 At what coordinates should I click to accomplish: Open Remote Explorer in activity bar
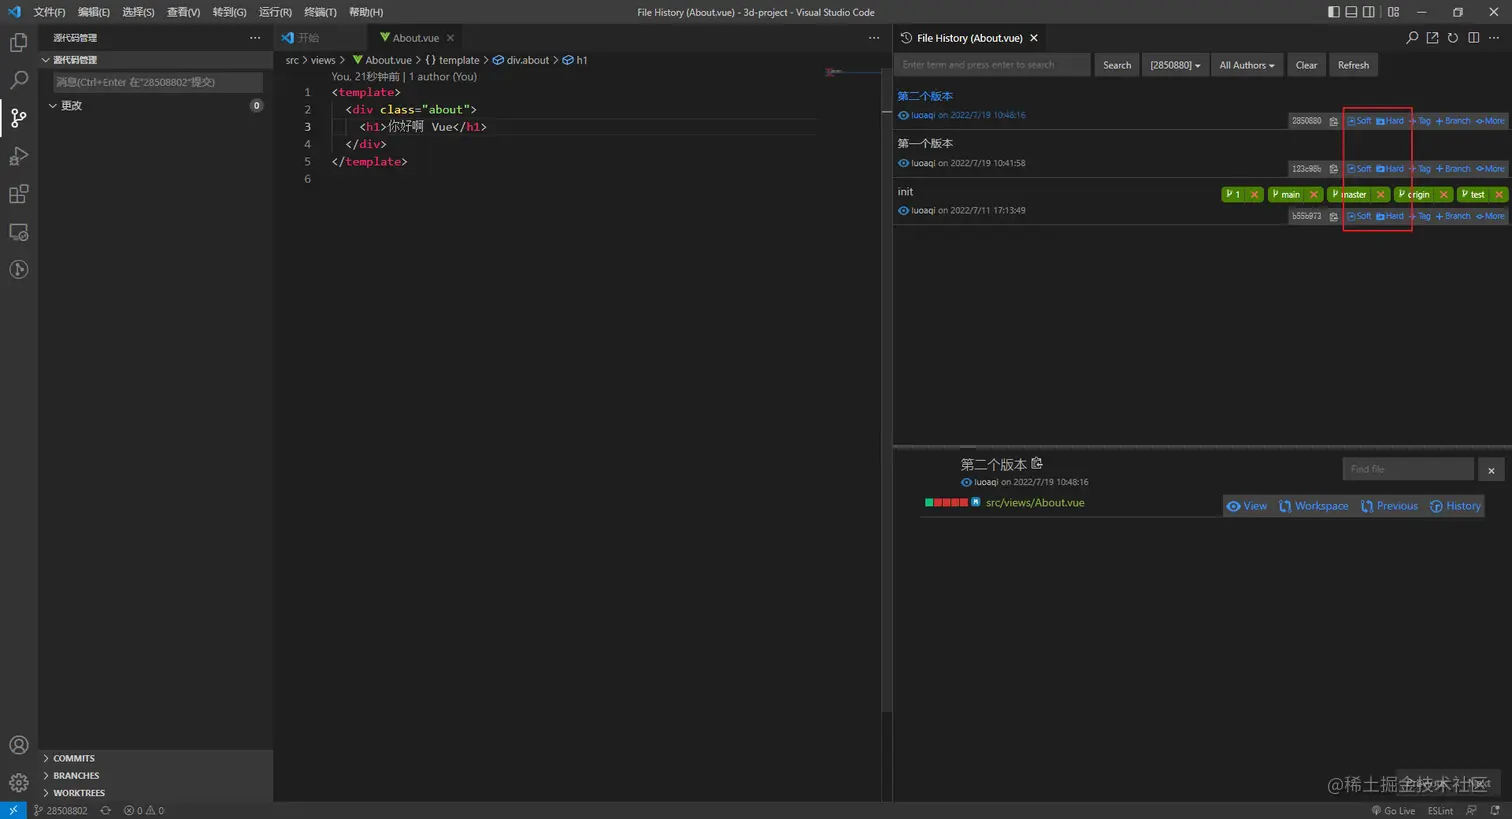point(18,232)
